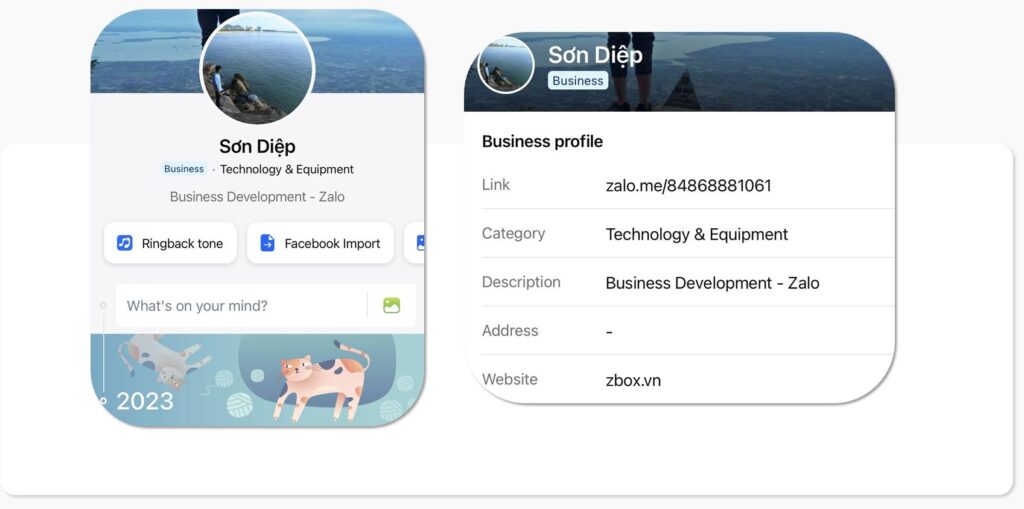Click the Ringback tone music icon
The image size is (1024, 509).
click(124, 243)
